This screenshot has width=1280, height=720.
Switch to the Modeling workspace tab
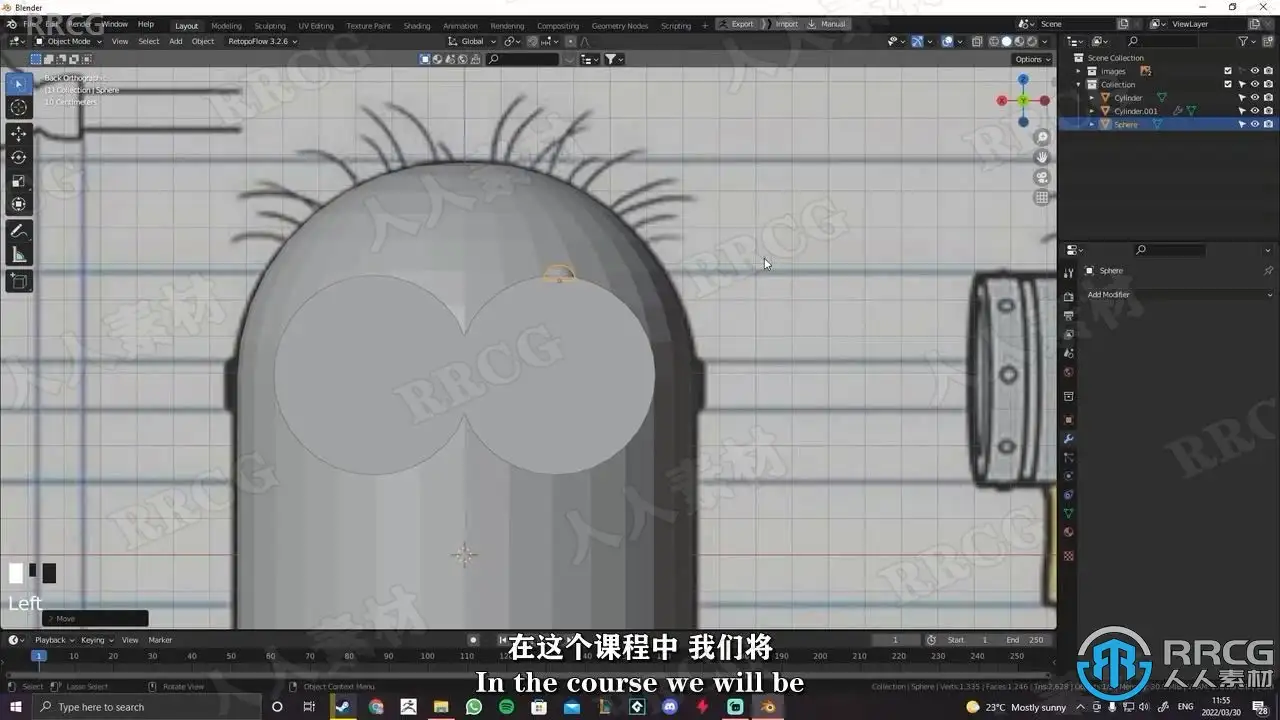click(226, 26)
